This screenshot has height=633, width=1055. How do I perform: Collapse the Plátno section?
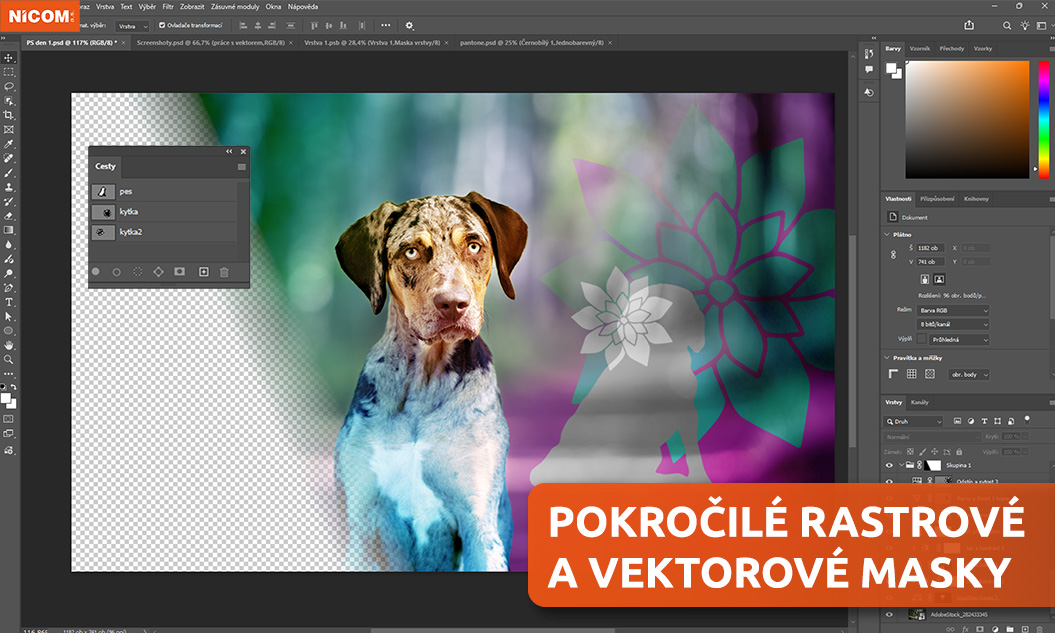click(888, 234)
